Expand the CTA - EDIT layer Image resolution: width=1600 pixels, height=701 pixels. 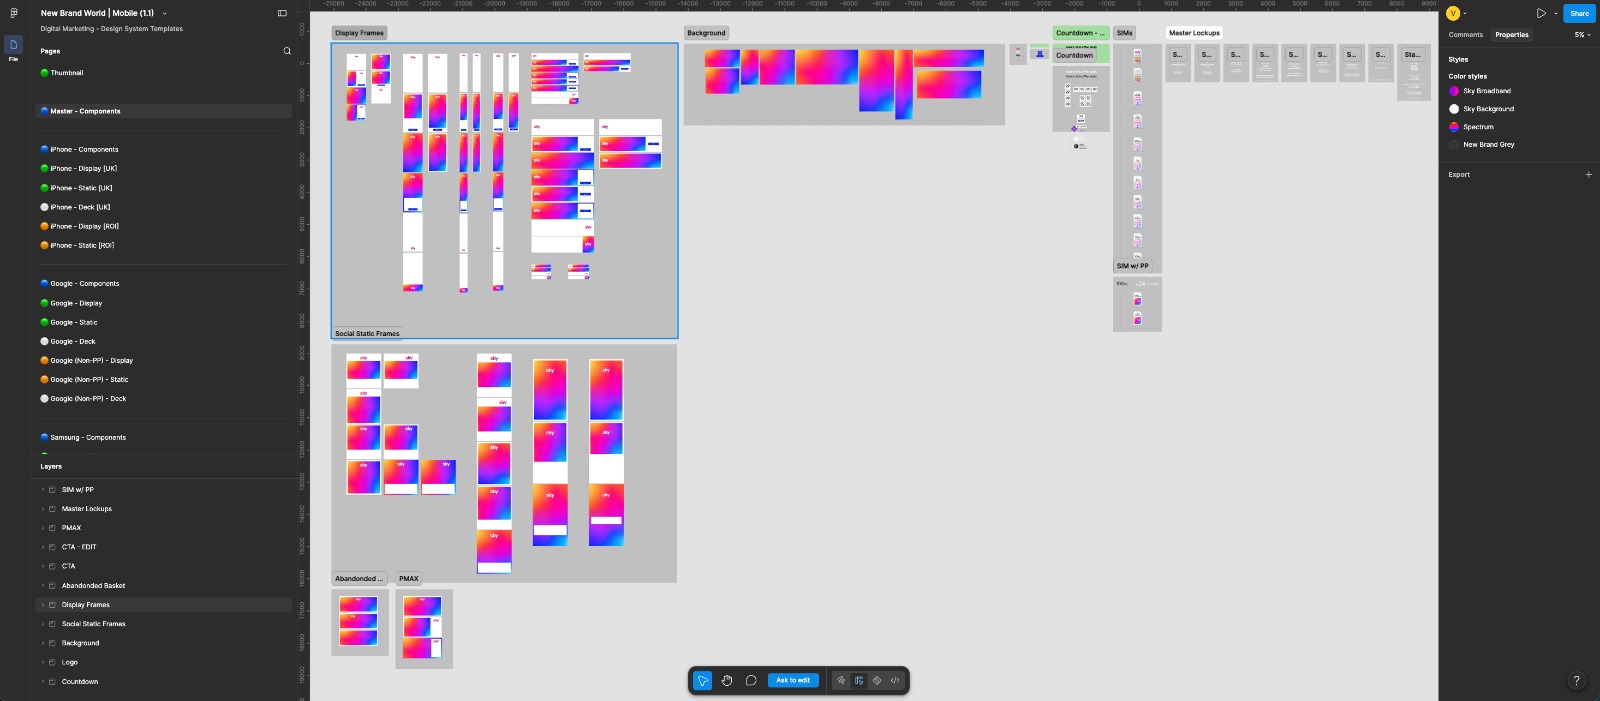tap(43, 547)
